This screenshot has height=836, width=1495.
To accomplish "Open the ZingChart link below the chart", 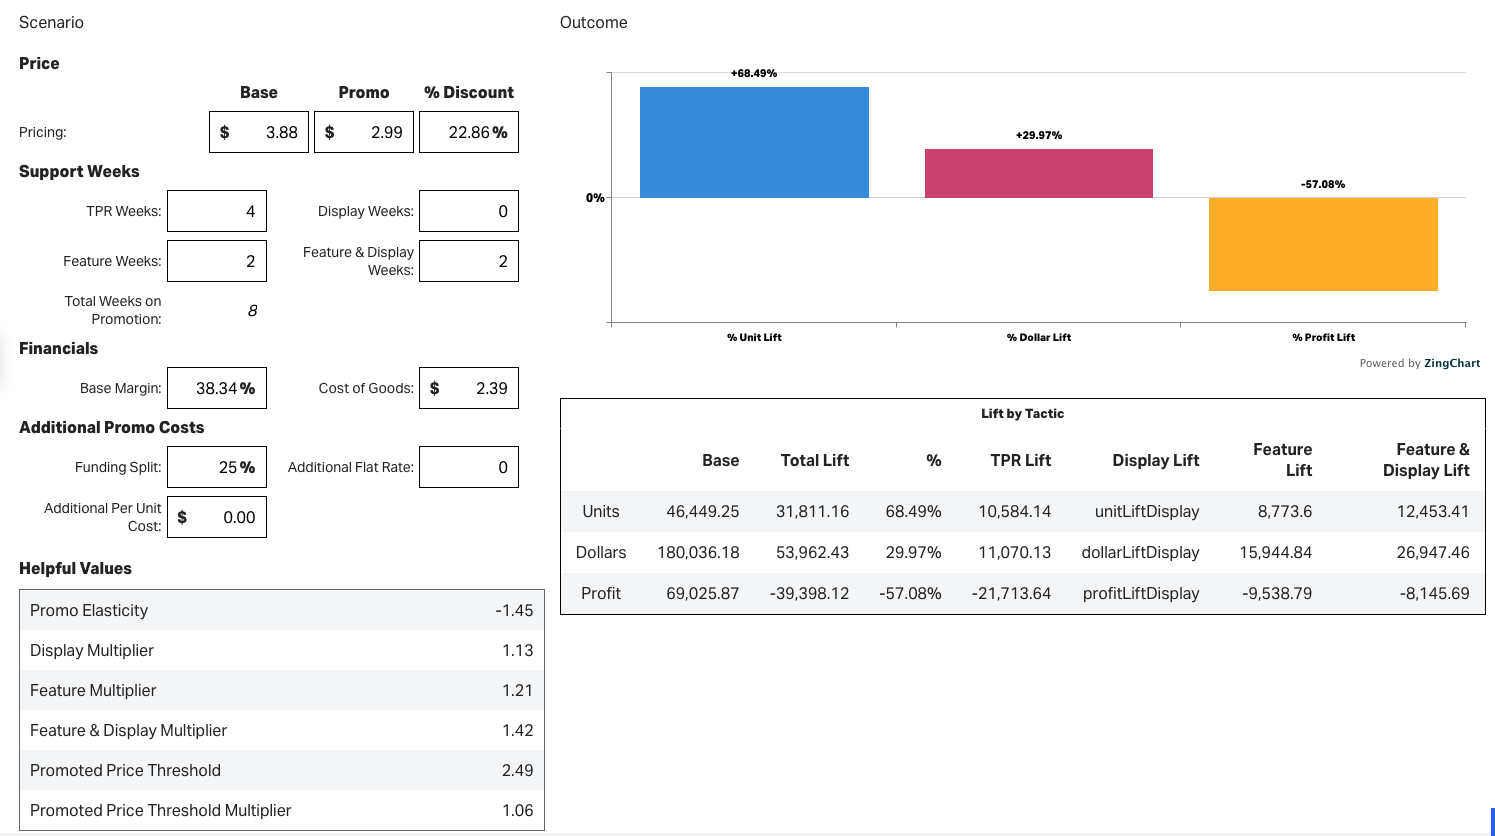I will (1452, 363).
